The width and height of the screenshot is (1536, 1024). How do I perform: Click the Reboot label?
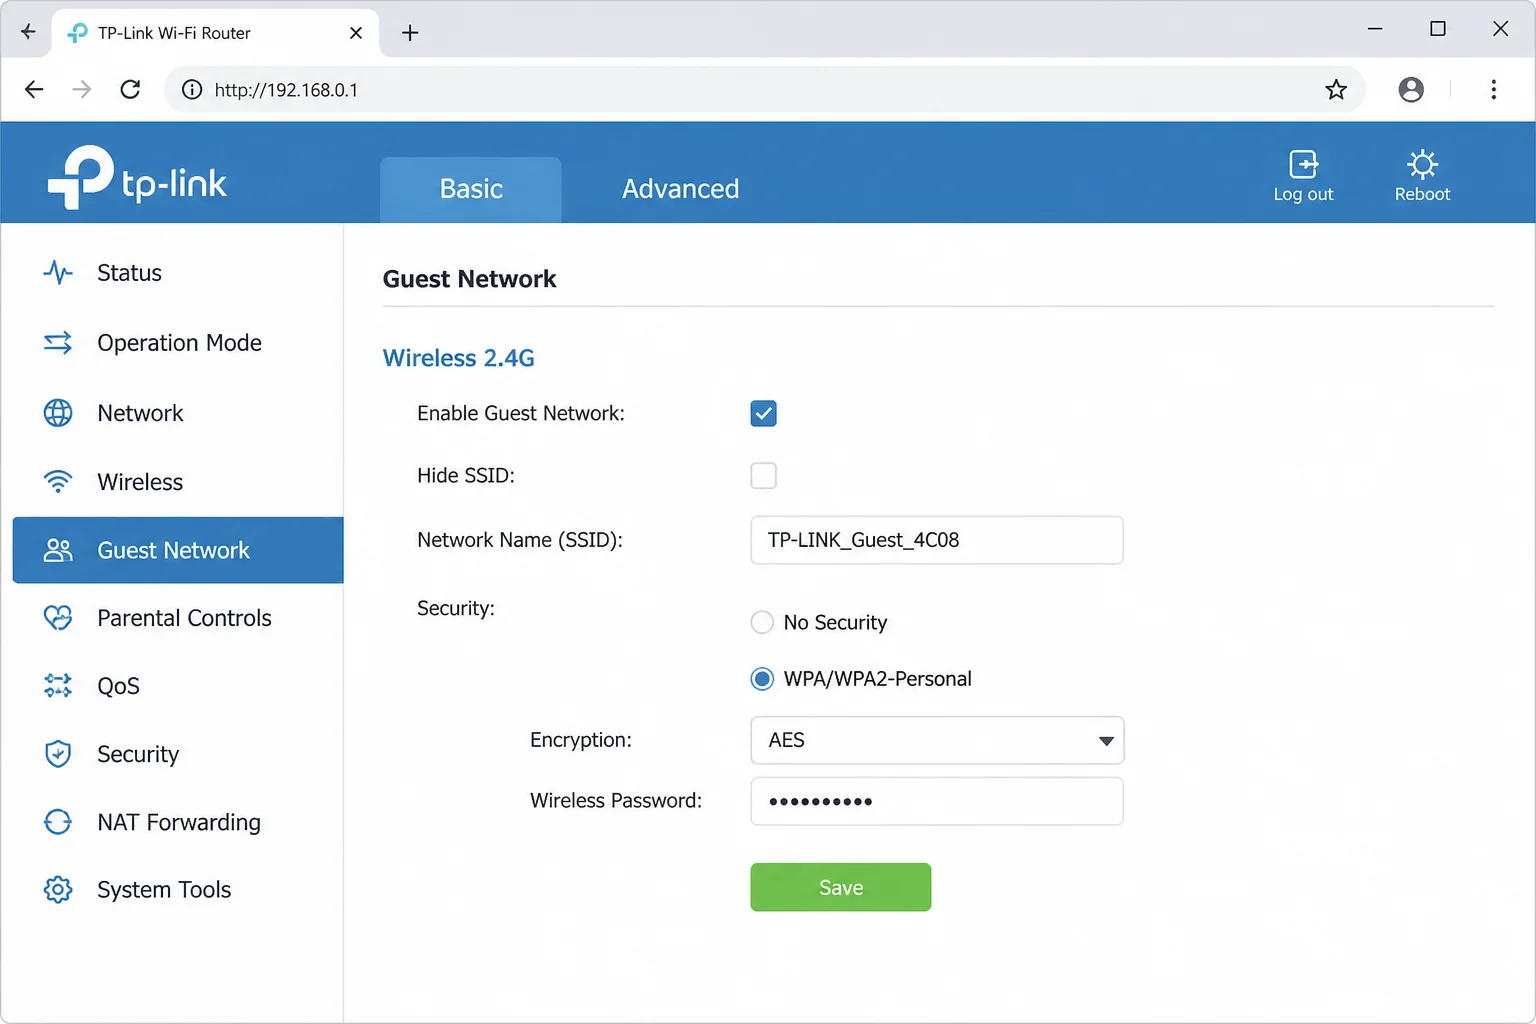point(1422,194)
